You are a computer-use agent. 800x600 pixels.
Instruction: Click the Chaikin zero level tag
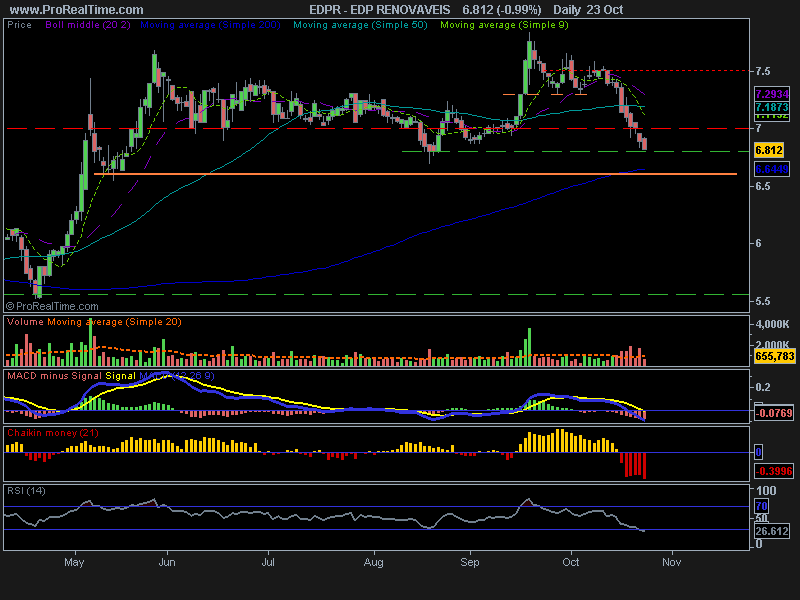tap(759, 452)
